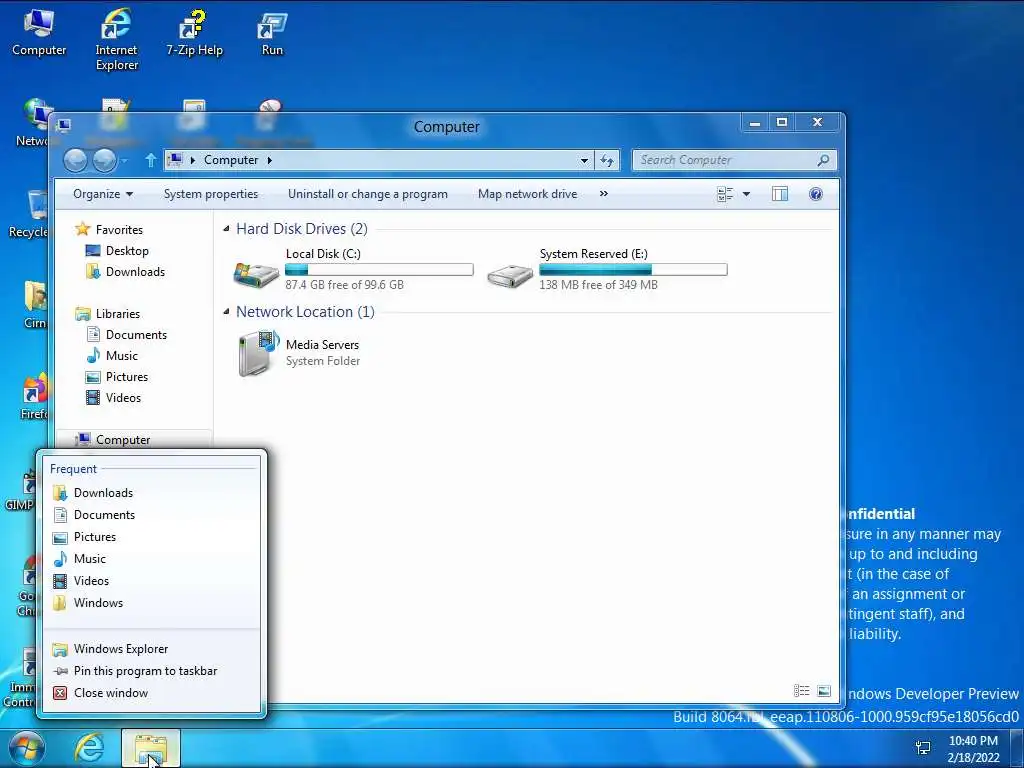Open the network tray icon

(x=923, y=748)
